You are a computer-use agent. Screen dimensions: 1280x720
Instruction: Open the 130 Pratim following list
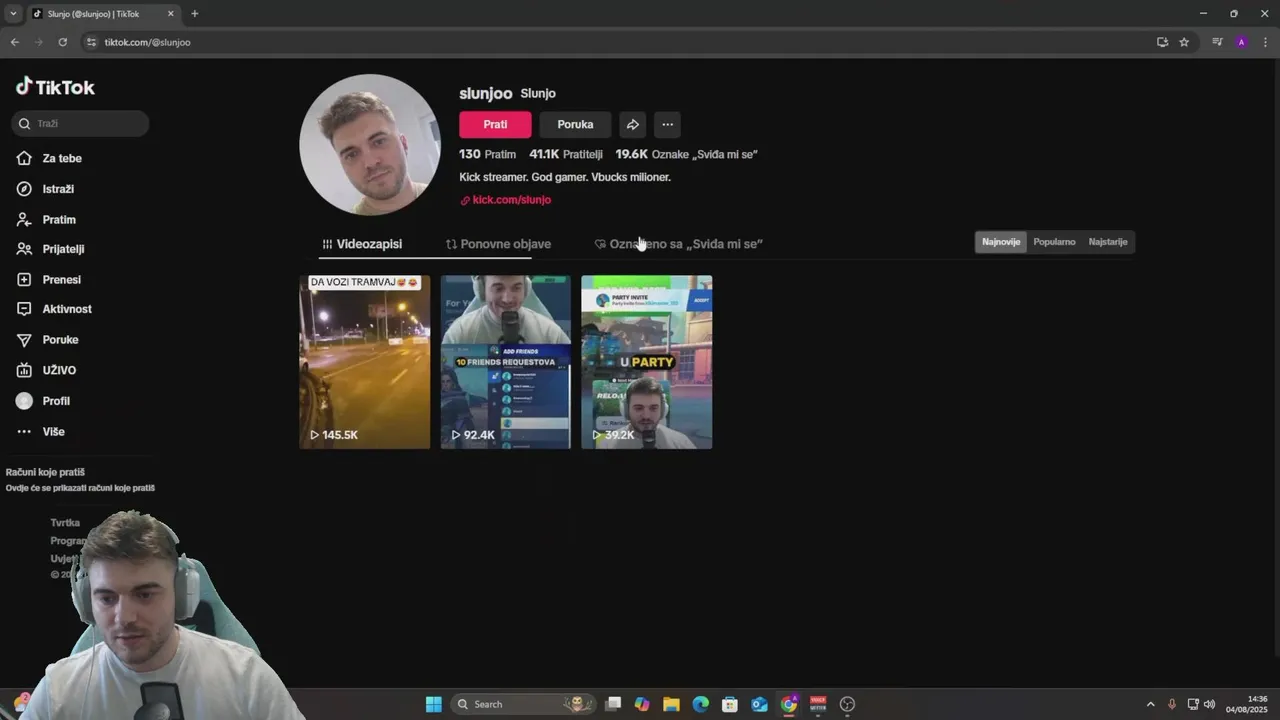pos(487,154)
